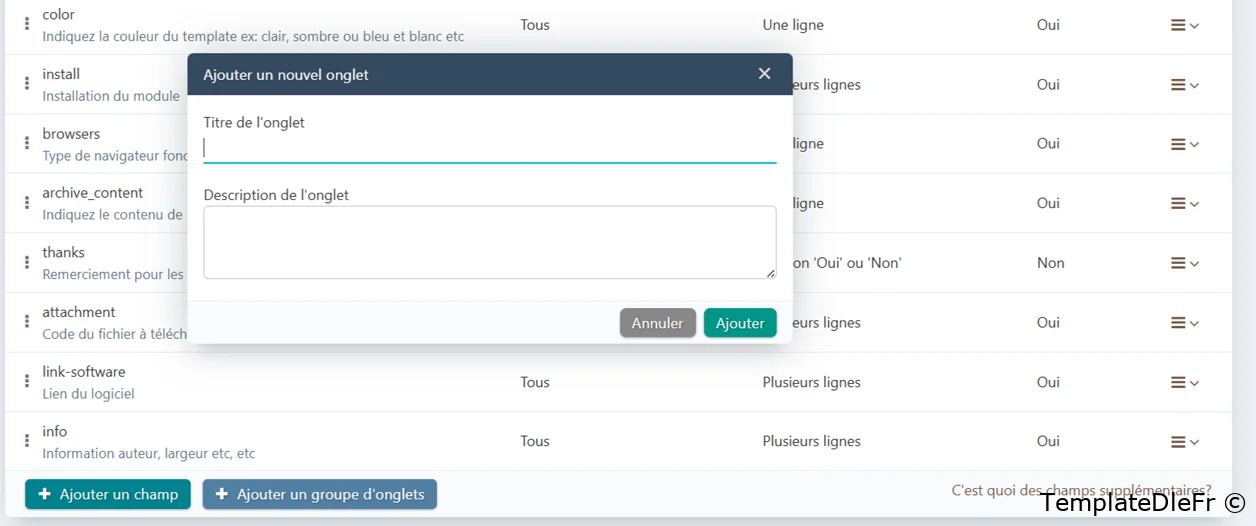
Task: Click in the Description de l'onglet textarea
Action: pos(489,242)
